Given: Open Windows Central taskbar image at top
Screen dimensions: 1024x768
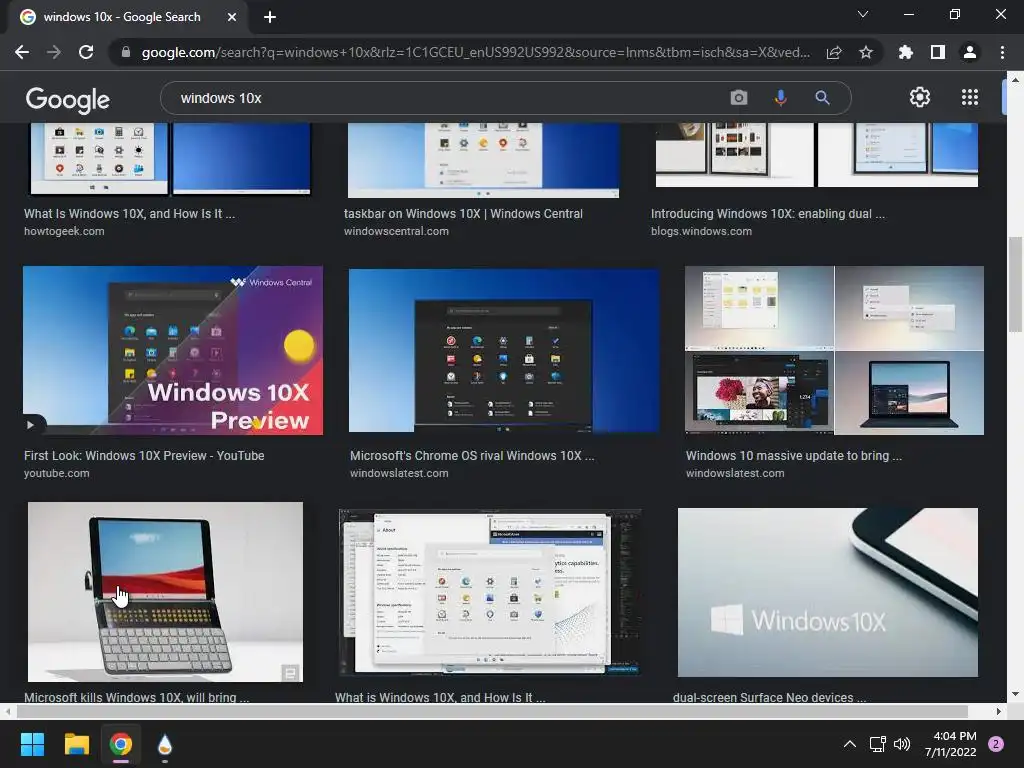Looking at the screenshot, I should 483,160.
